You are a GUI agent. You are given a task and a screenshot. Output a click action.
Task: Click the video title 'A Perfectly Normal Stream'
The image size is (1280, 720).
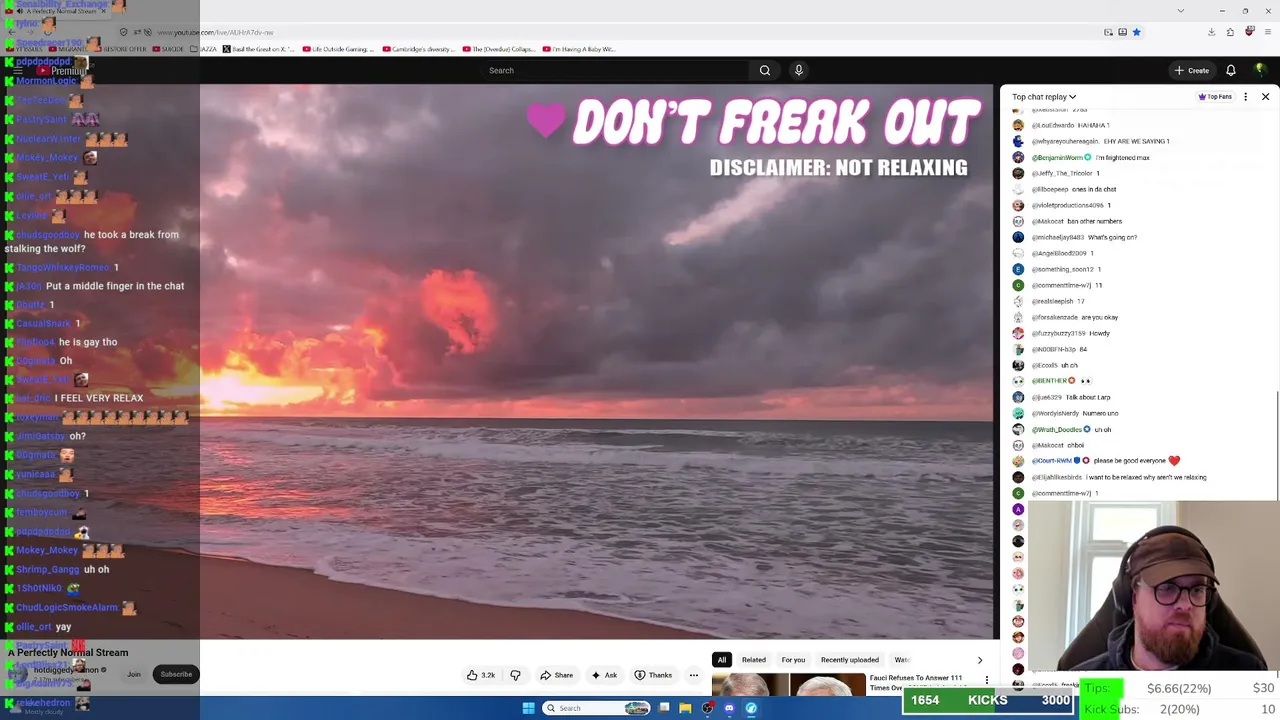pyautogui.click(x=68, y=653)
